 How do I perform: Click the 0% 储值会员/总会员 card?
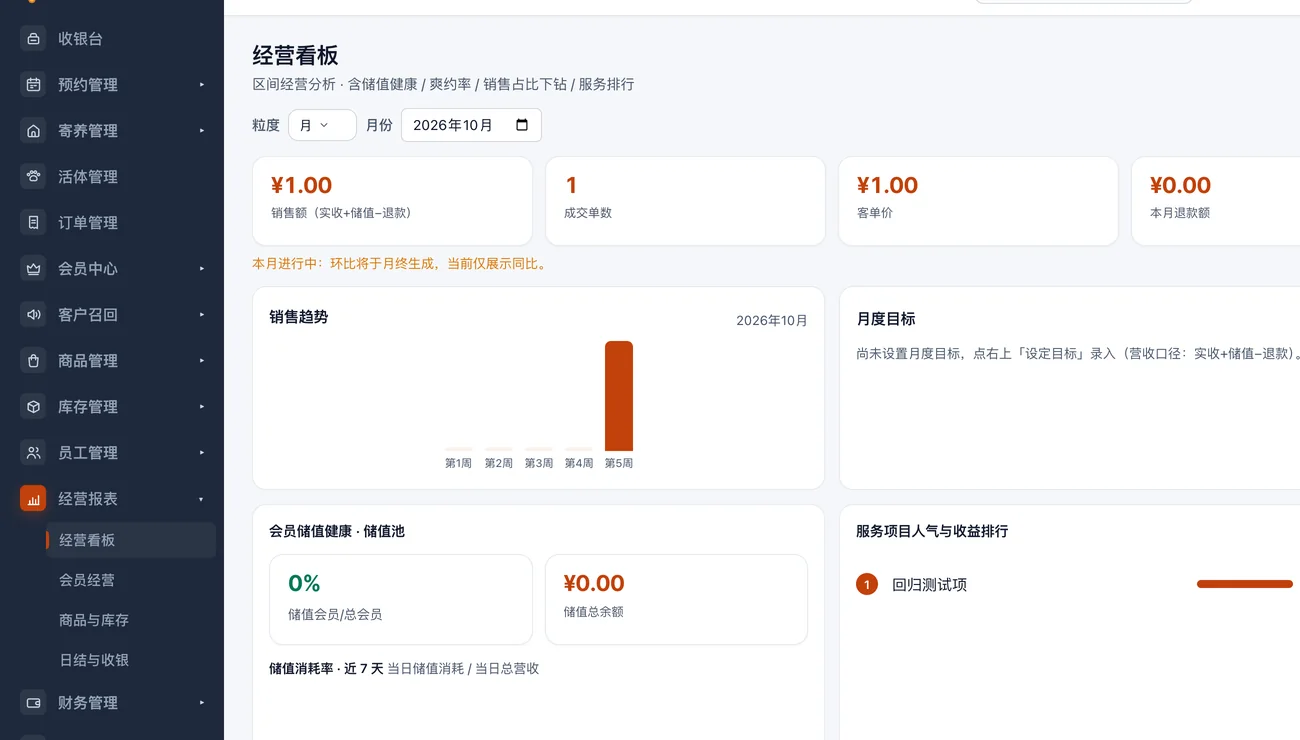tap(401, 600)
